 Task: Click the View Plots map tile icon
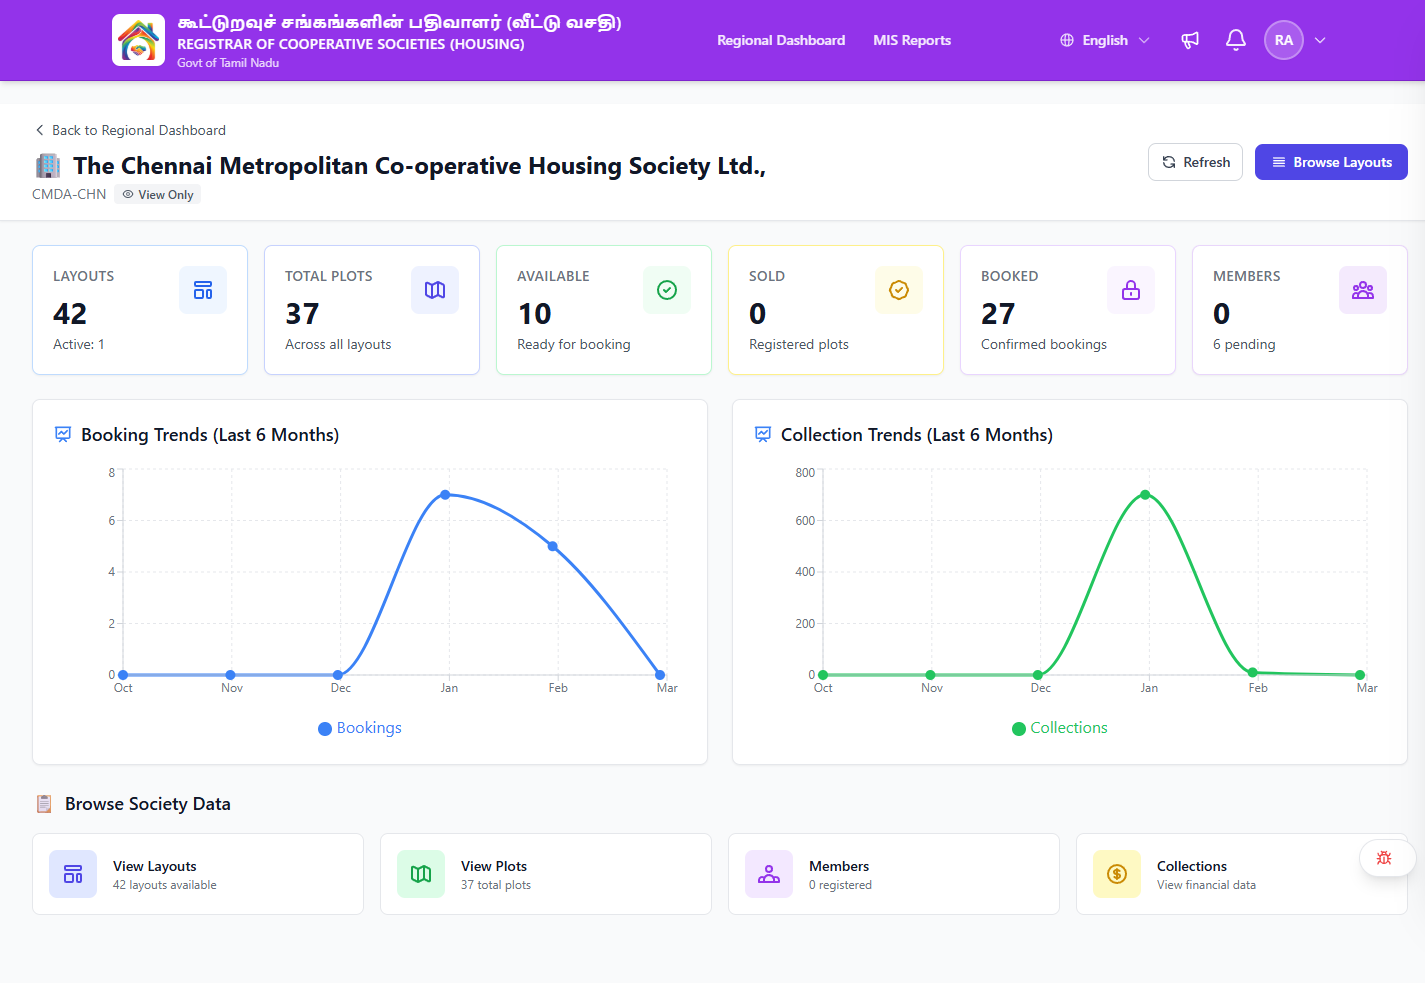(421, 874)
